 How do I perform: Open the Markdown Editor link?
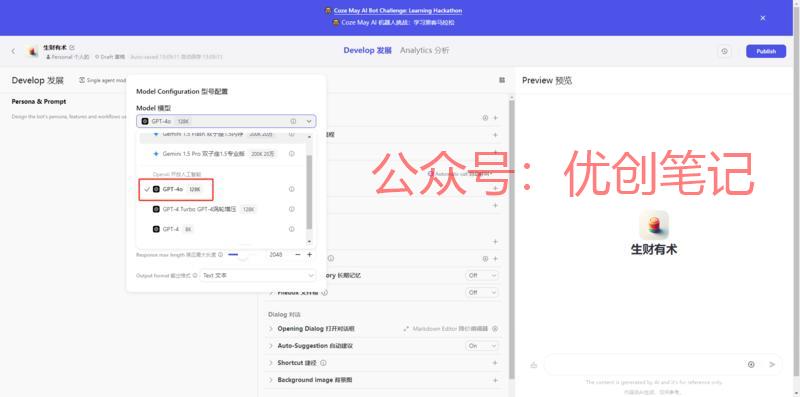tap(445, 329)
